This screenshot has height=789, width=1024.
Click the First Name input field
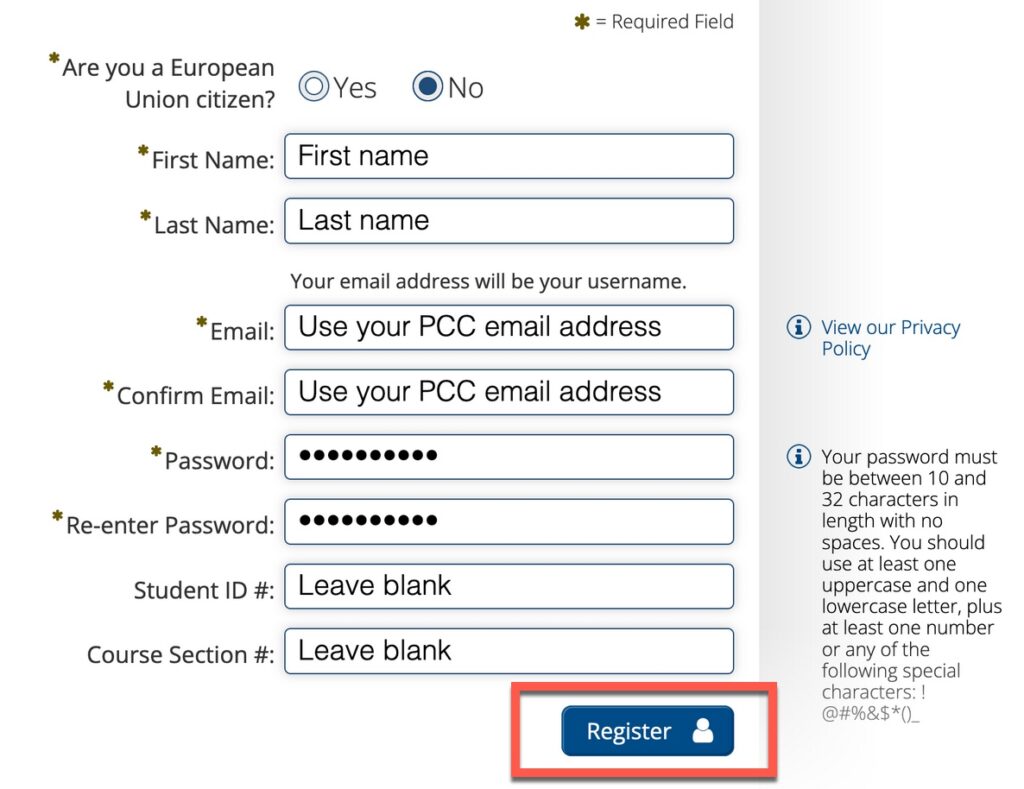[508, 156]
